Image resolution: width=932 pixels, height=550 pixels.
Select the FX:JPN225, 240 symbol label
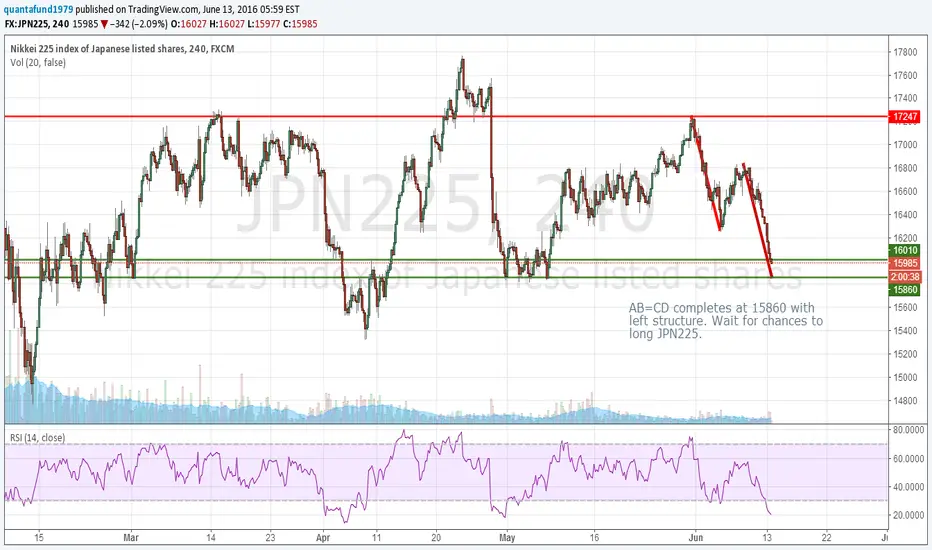(36, 24)
